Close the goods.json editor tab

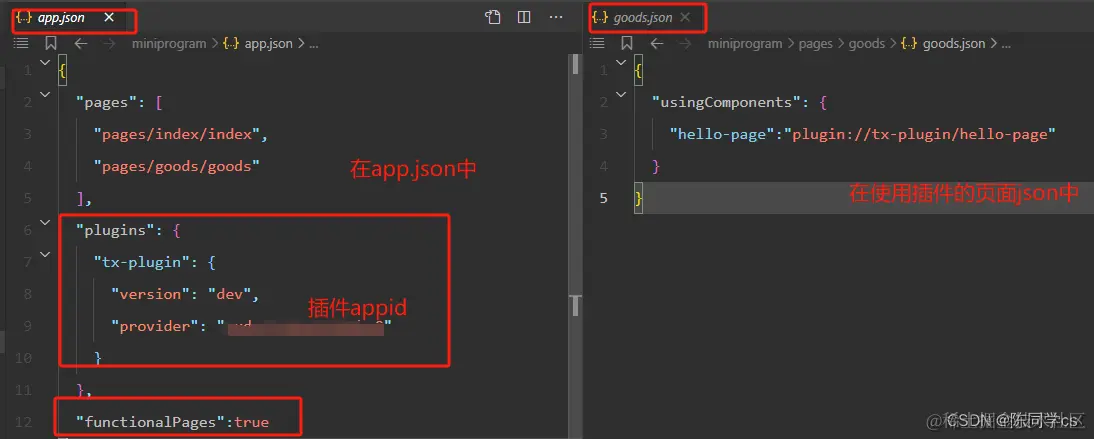684,18
